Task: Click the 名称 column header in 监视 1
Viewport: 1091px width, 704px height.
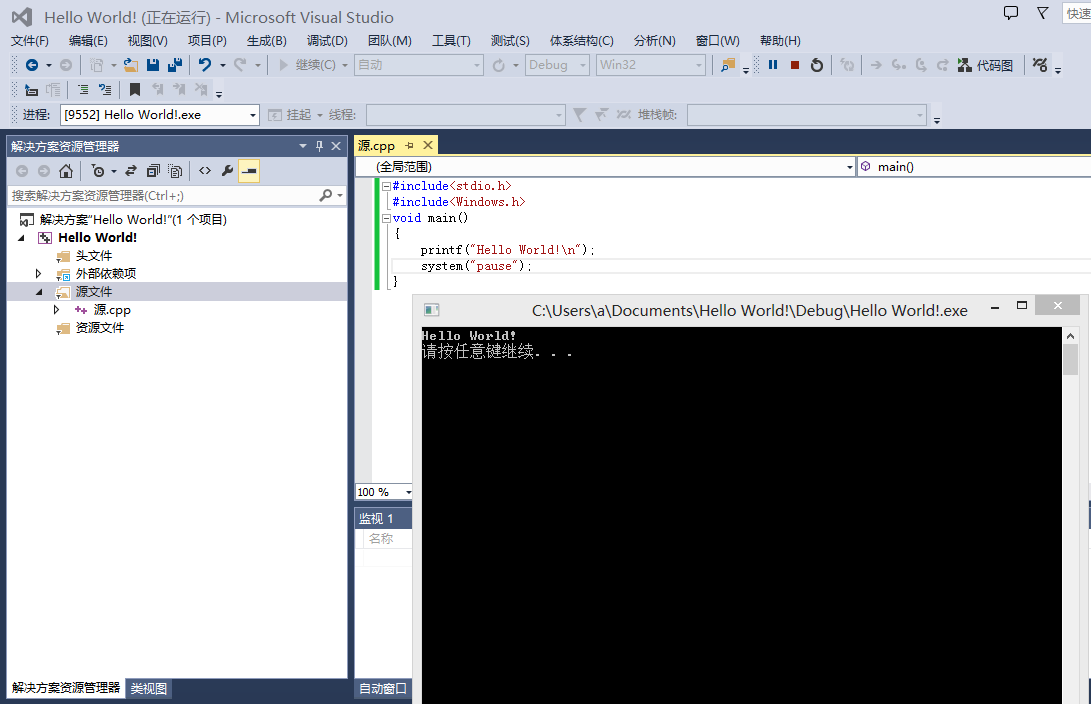Action: [381, 538]
